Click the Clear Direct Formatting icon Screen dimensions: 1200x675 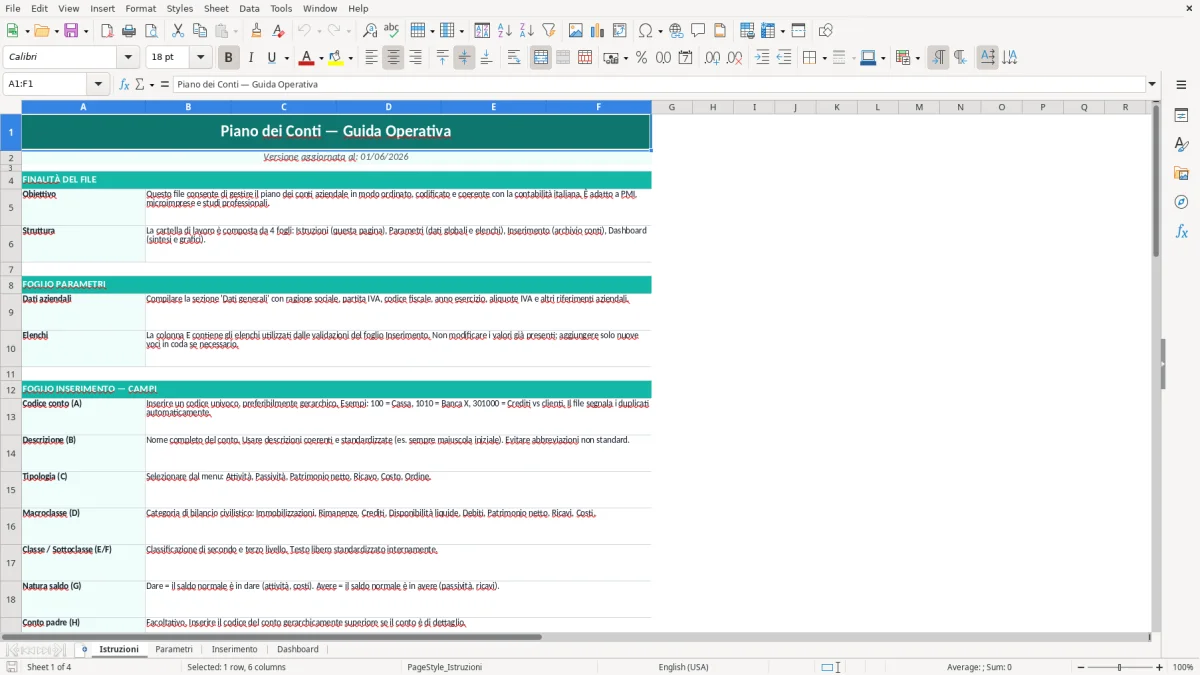tap(279, 31)
